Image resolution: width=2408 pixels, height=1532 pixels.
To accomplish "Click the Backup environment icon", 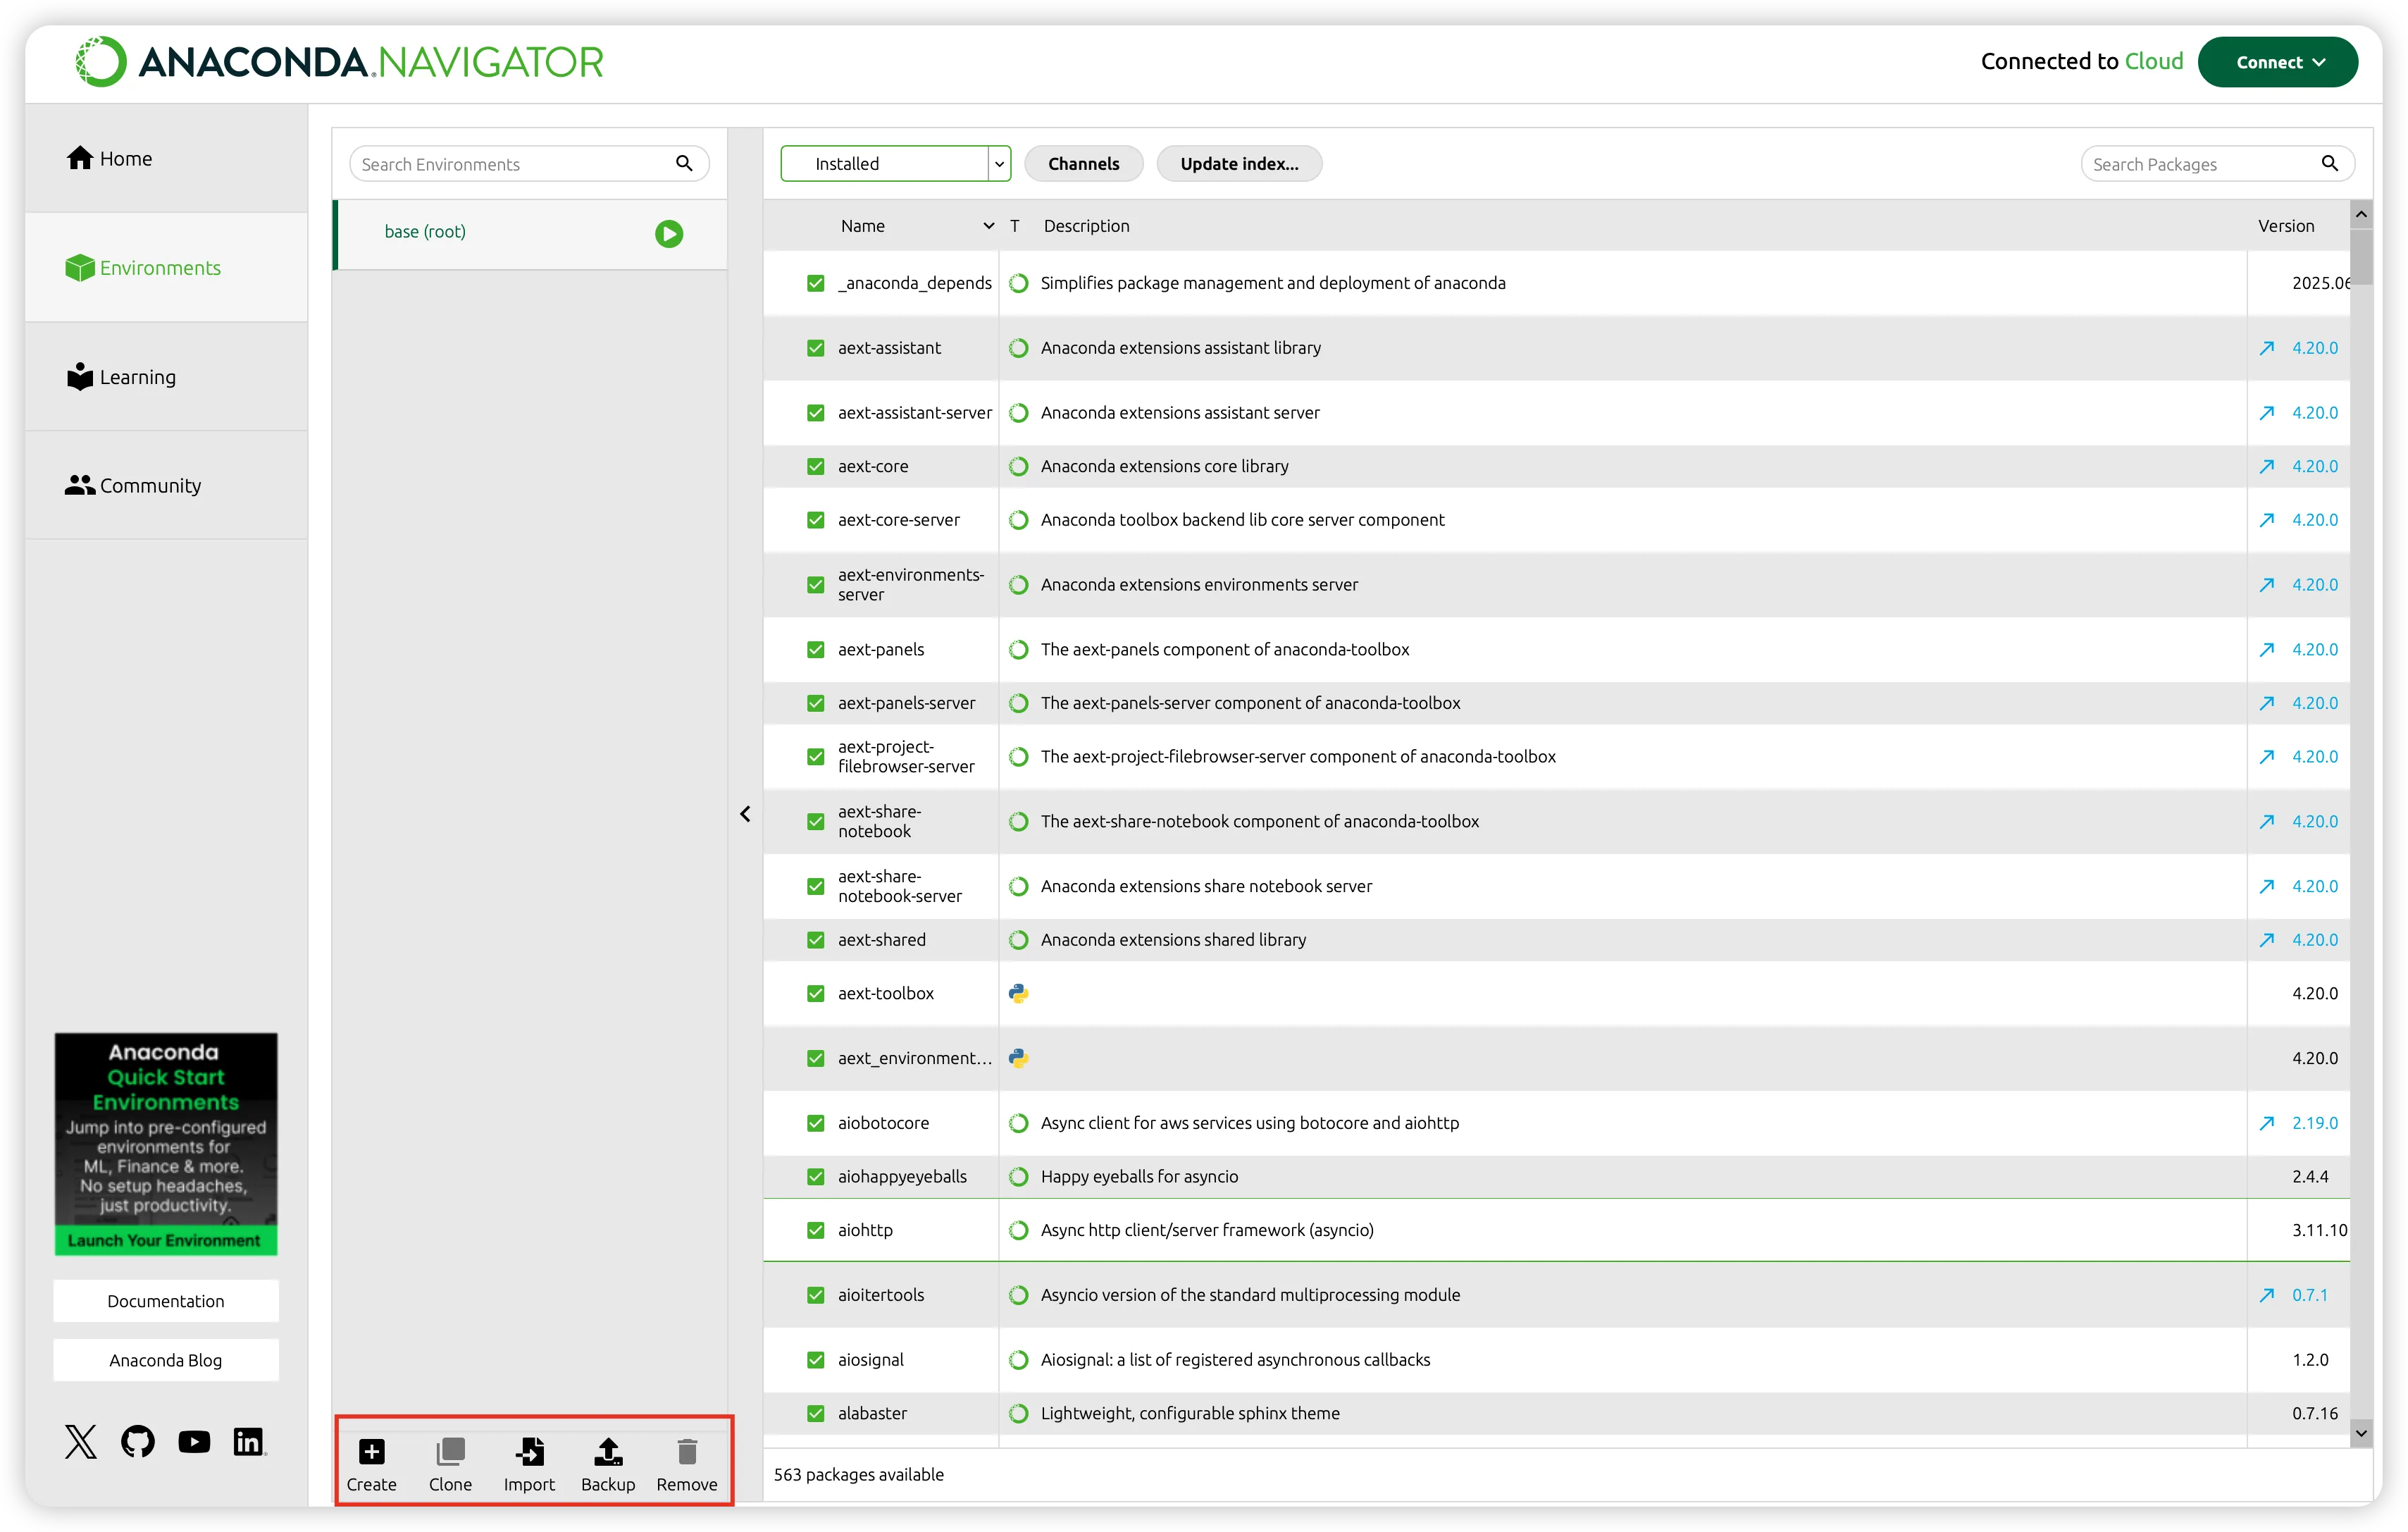I will 608,1451.
